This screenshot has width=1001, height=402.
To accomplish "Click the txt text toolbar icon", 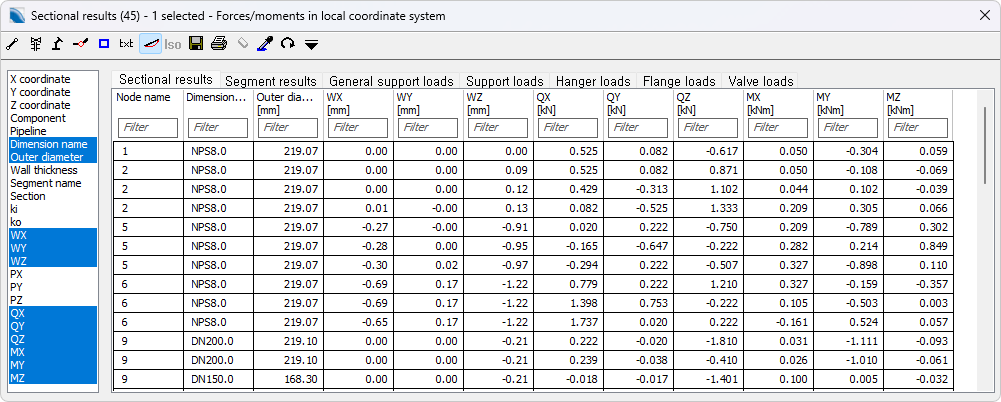I will click(126, 44).
